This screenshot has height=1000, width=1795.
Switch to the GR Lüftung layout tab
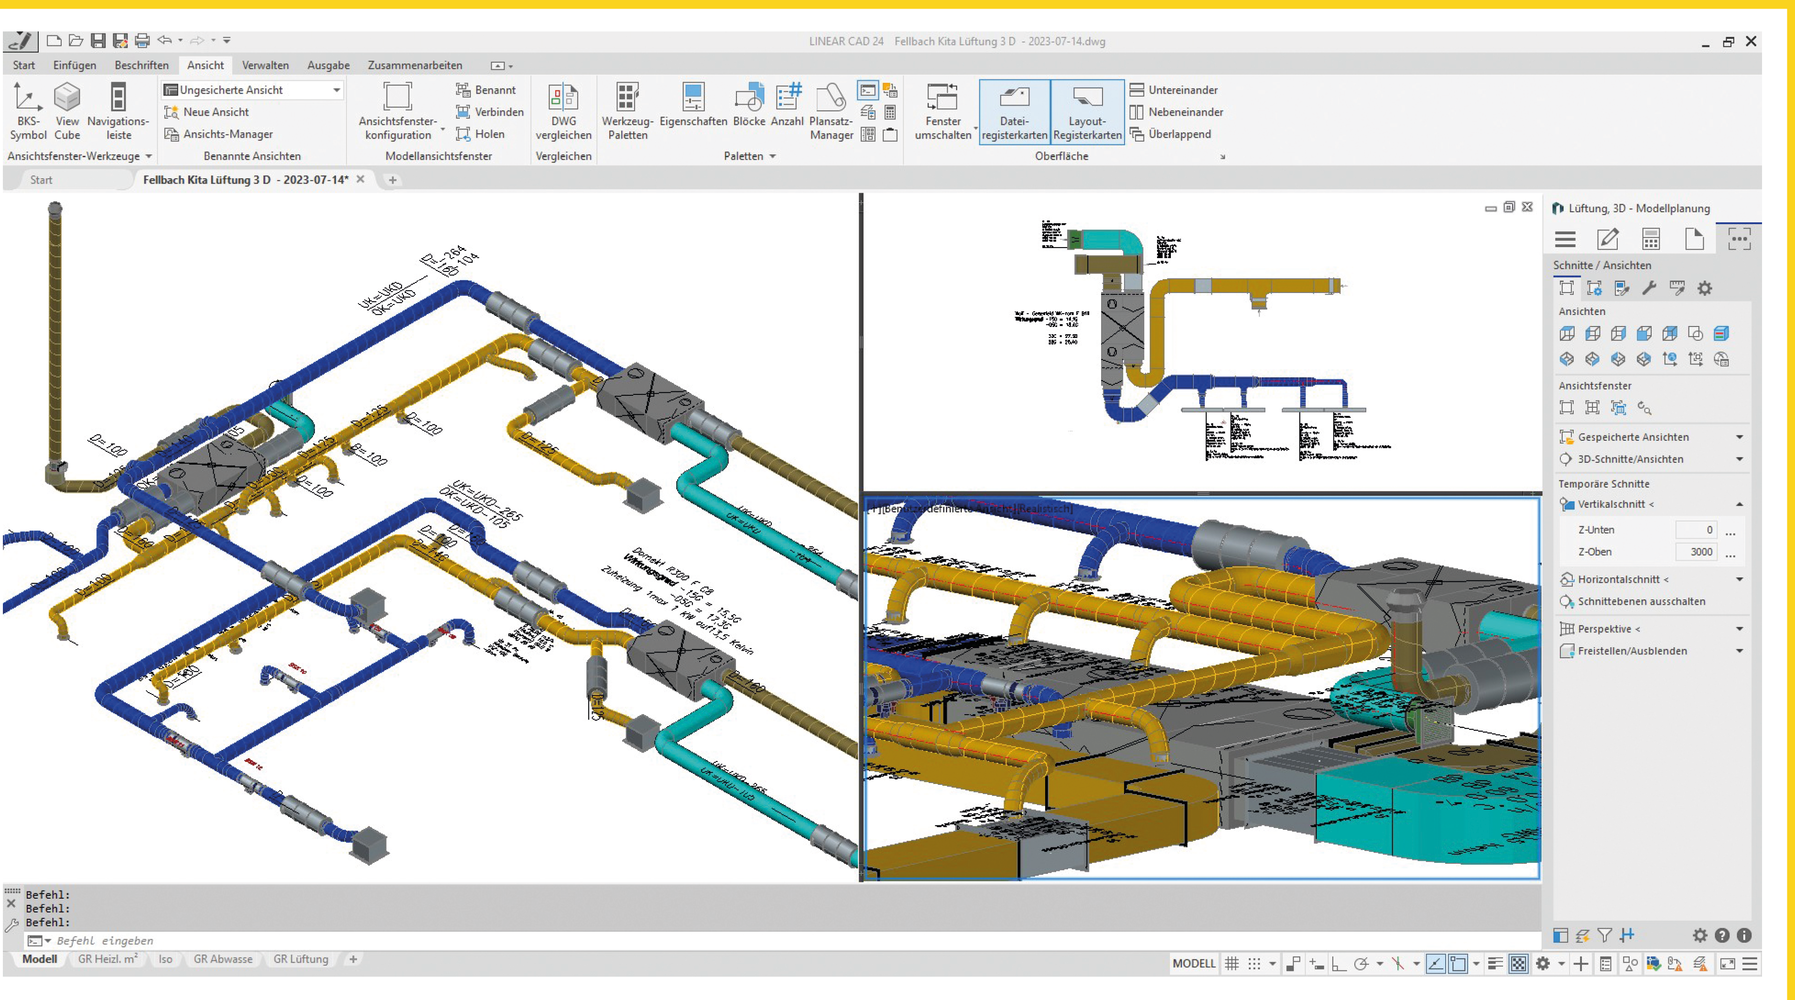click(x=301, y=959)
